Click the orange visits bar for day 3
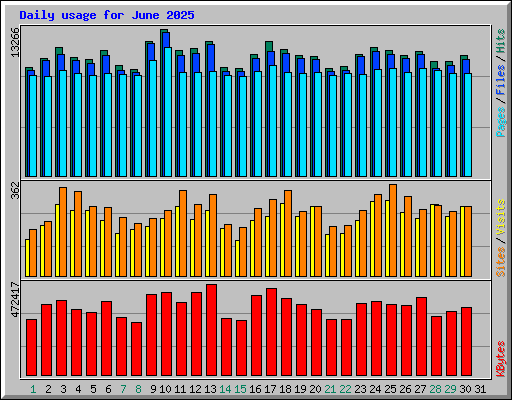This screenshot has width=512, height=400. pos(63,232)
